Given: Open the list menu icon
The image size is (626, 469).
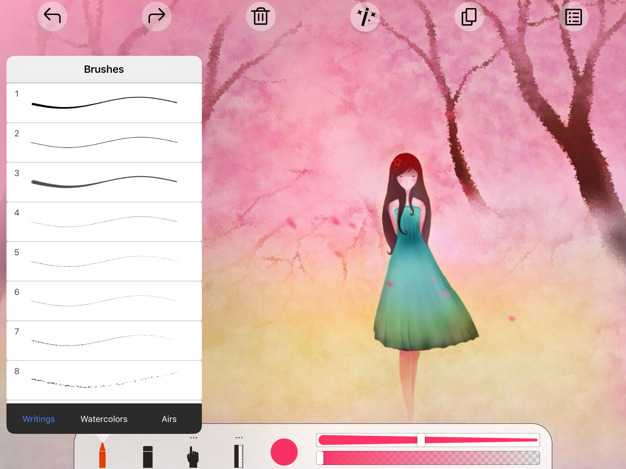Looking at the screenshot, I should 573,16.
